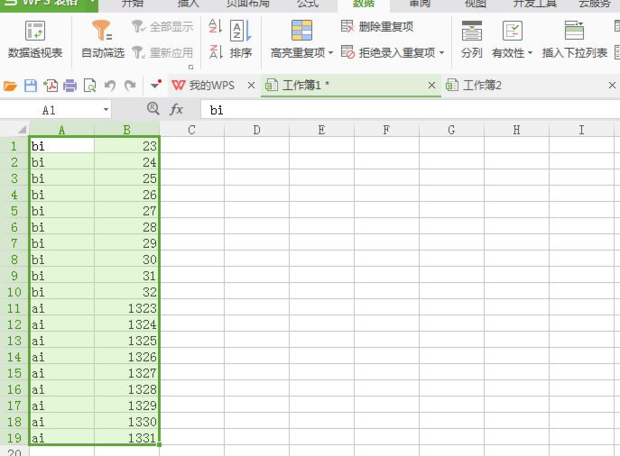Viewport: 620px width, 456px height.
Task: Click cell B17 with value 1329
Action: click(127, 405)
